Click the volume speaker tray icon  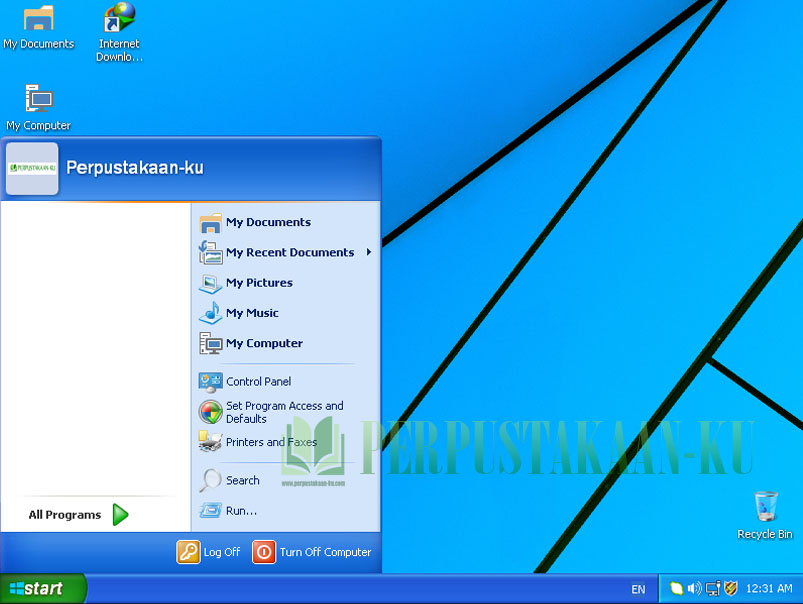click(694, 589)
